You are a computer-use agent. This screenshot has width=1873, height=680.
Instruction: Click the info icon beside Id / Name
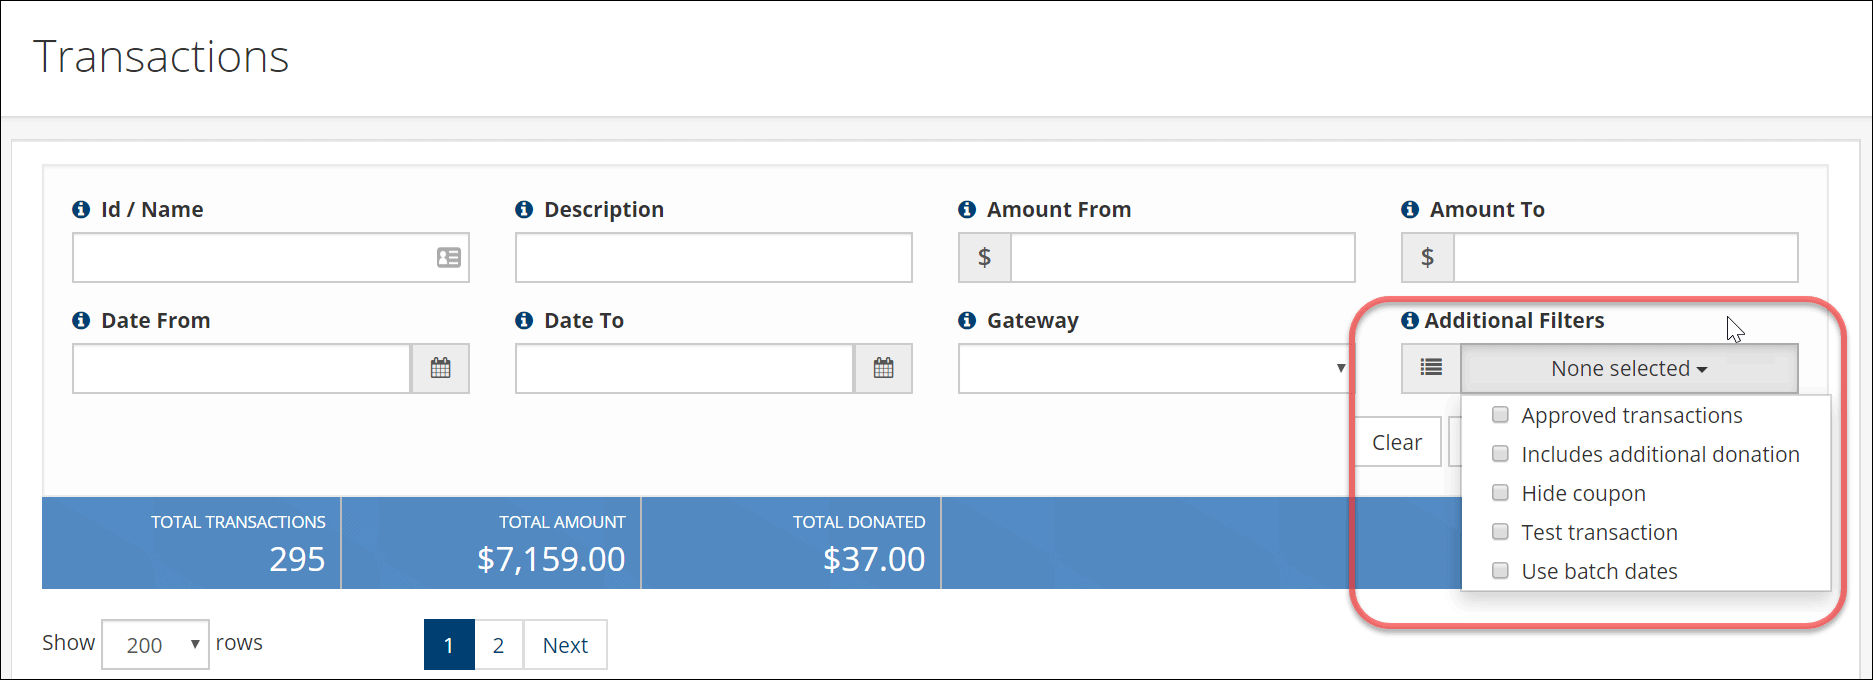[x=81, y=209]
